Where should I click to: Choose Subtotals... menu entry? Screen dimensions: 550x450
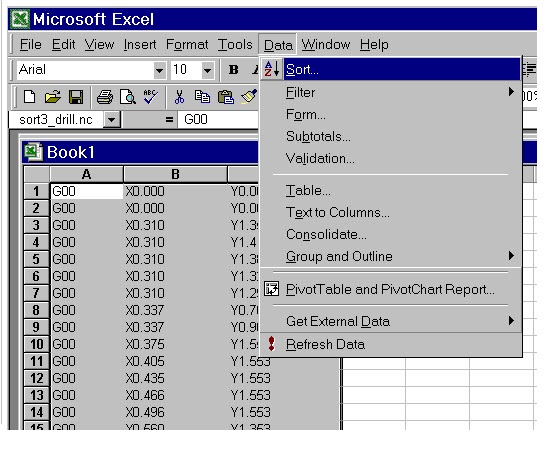390,136
